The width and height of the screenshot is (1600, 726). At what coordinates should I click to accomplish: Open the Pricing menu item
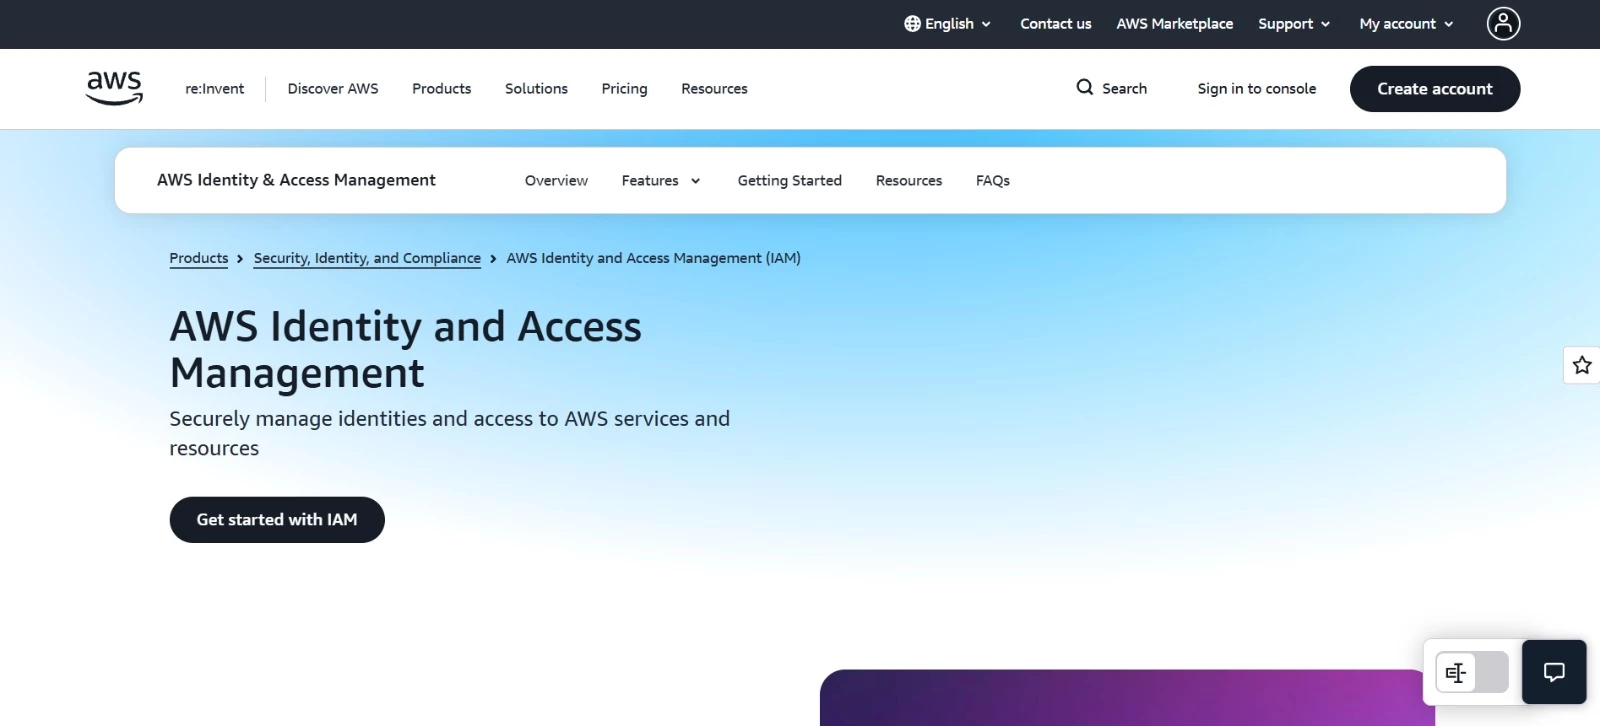tap(624, 89)
